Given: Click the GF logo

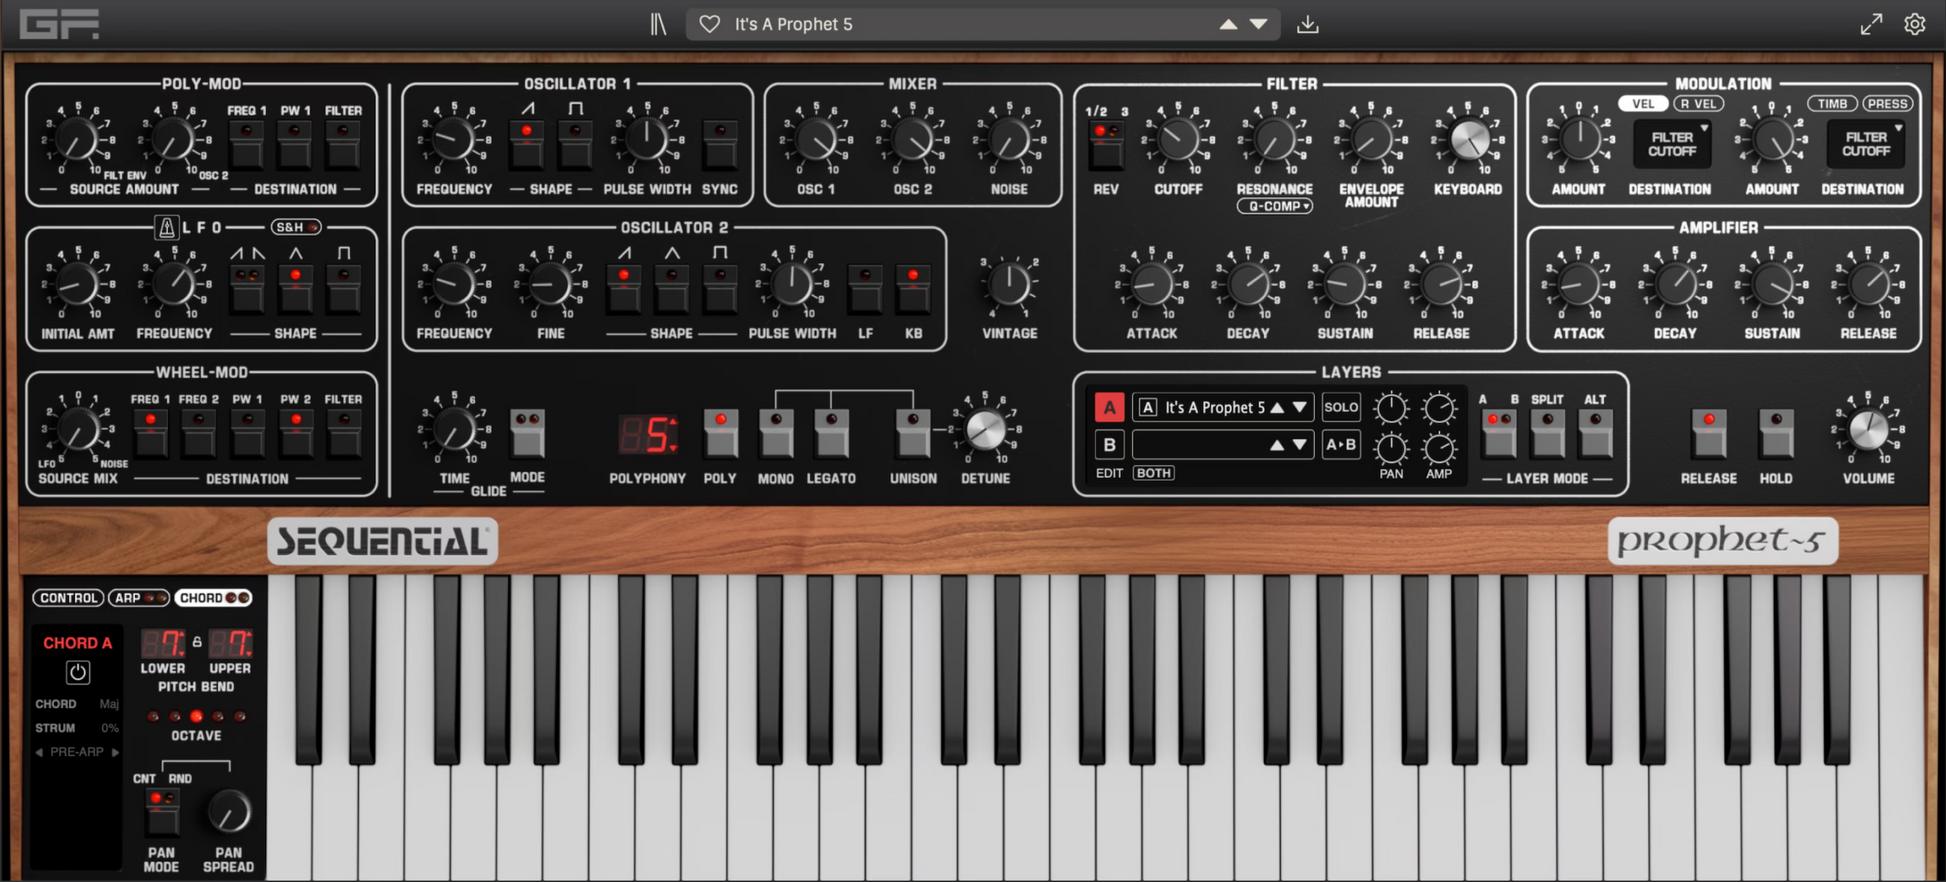Looking at the screenshot, I should click(x=60, y=24).
